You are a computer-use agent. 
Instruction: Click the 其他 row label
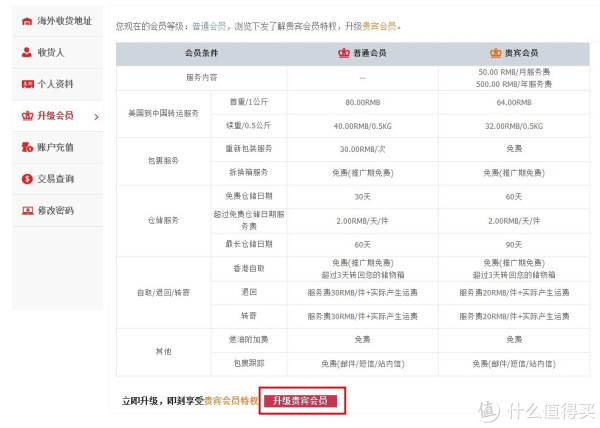click(x=163, y=352)
